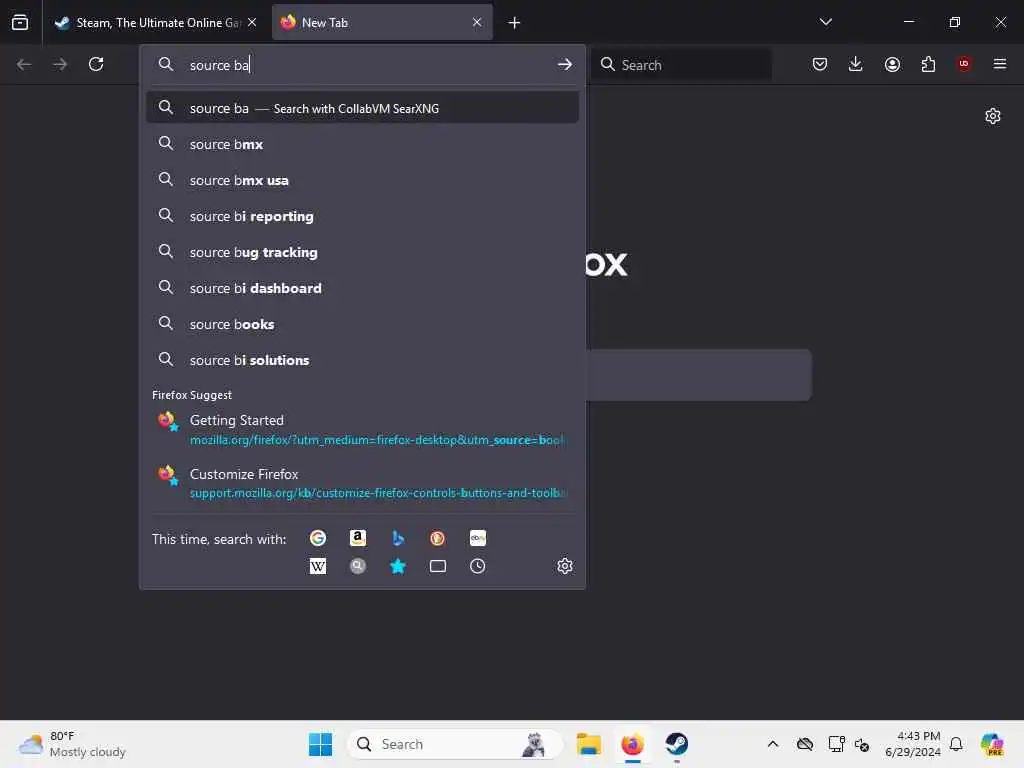Save to Pocket icon
This screenshot has height=768, width=1024.
(x=820, y=64)
